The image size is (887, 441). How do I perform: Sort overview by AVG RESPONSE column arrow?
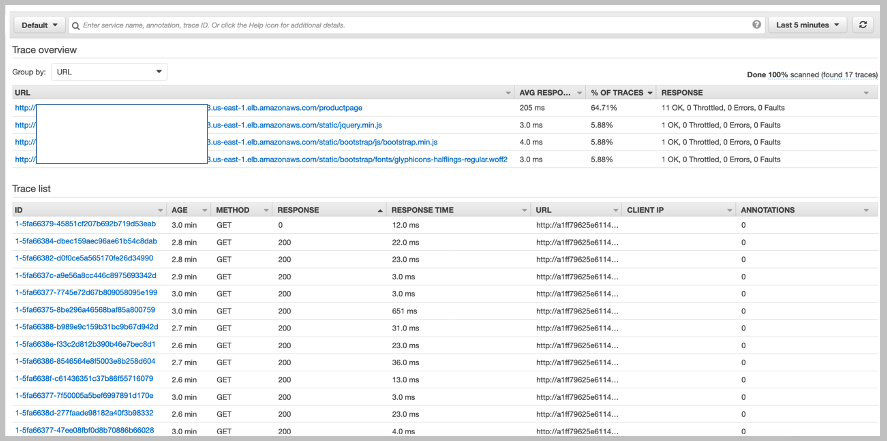(x=580, y=92)
